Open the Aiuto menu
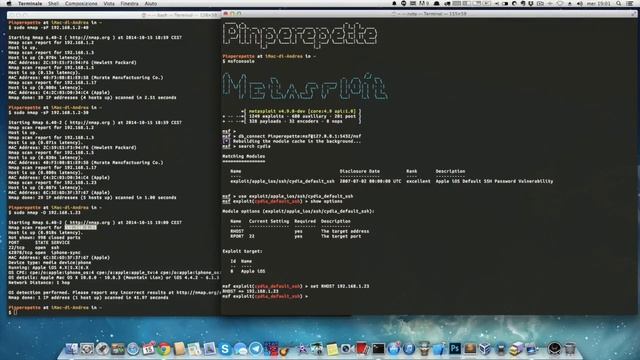This screenshot has width=640, height=360. (151, 3)
